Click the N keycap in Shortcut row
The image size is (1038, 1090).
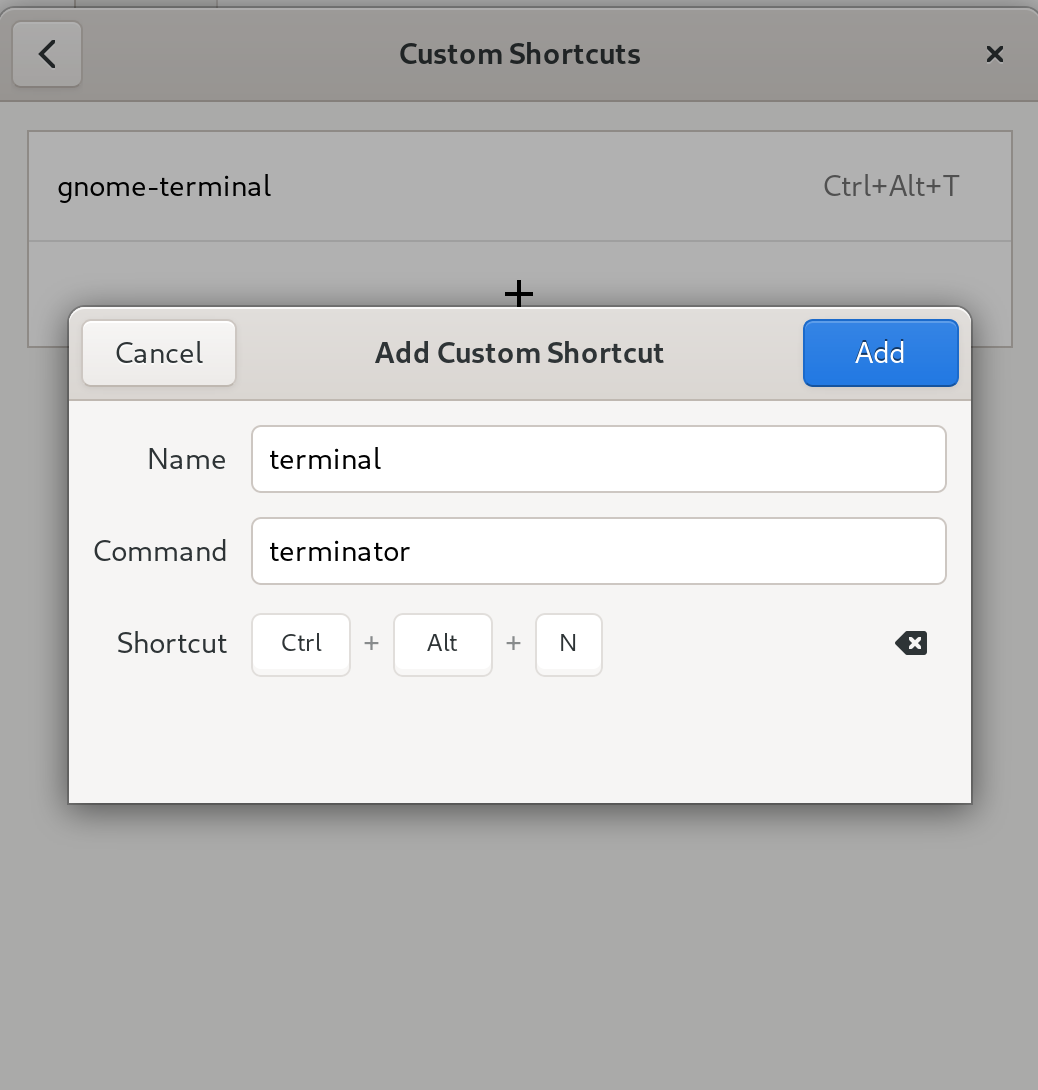tap(568, 643)
